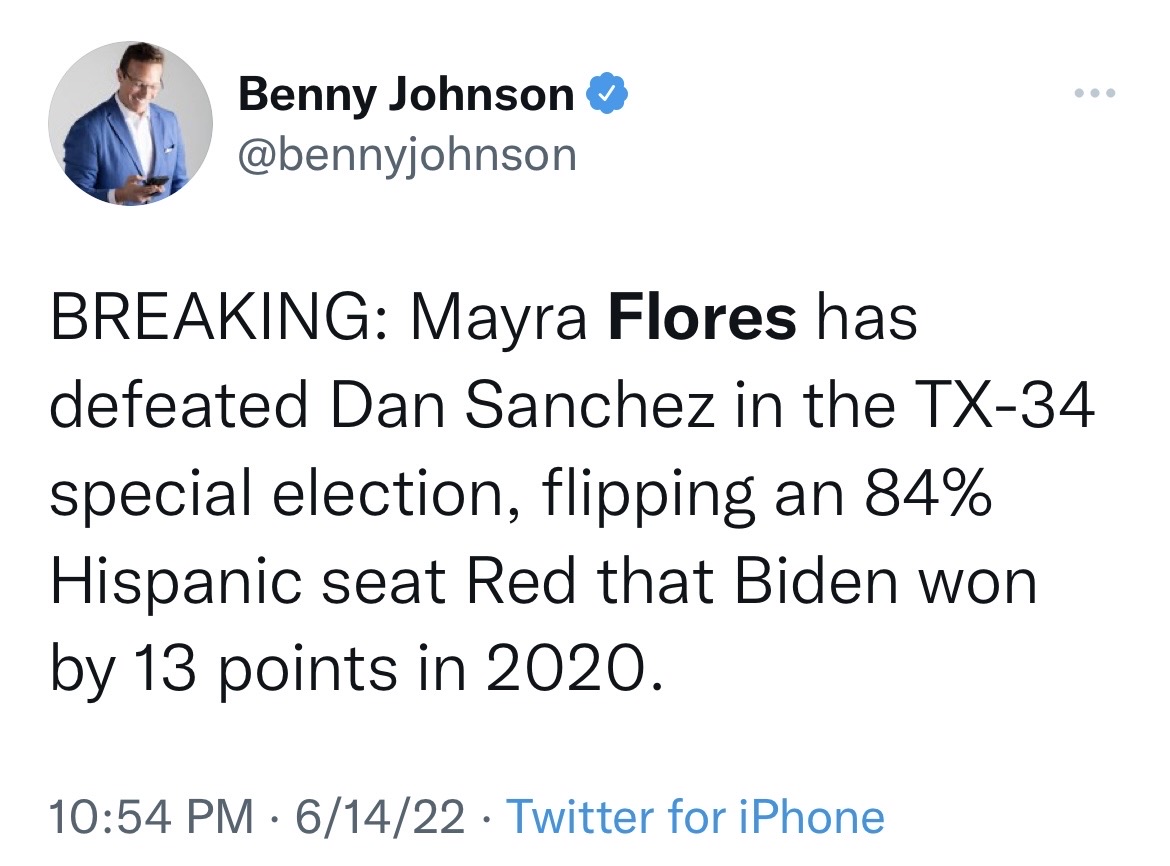1170x866 pixels.
Task: Click the 84% figure in the tweet
Action: (x=929, y=492)
